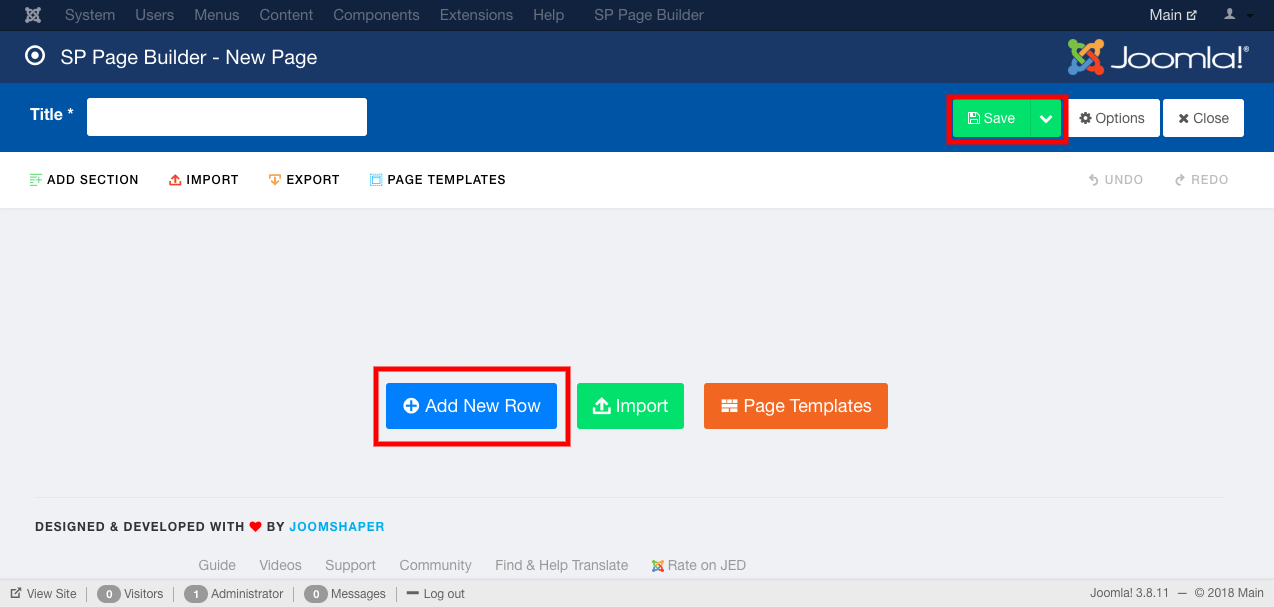Open the System menu
Screen dimensions: 1274x607
pyautogui.click(x=90, y=15)
